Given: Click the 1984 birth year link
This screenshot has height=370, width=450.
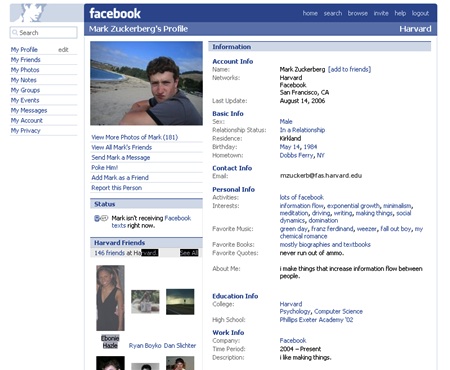Looking at the screenshot, I should pos(310,147).
